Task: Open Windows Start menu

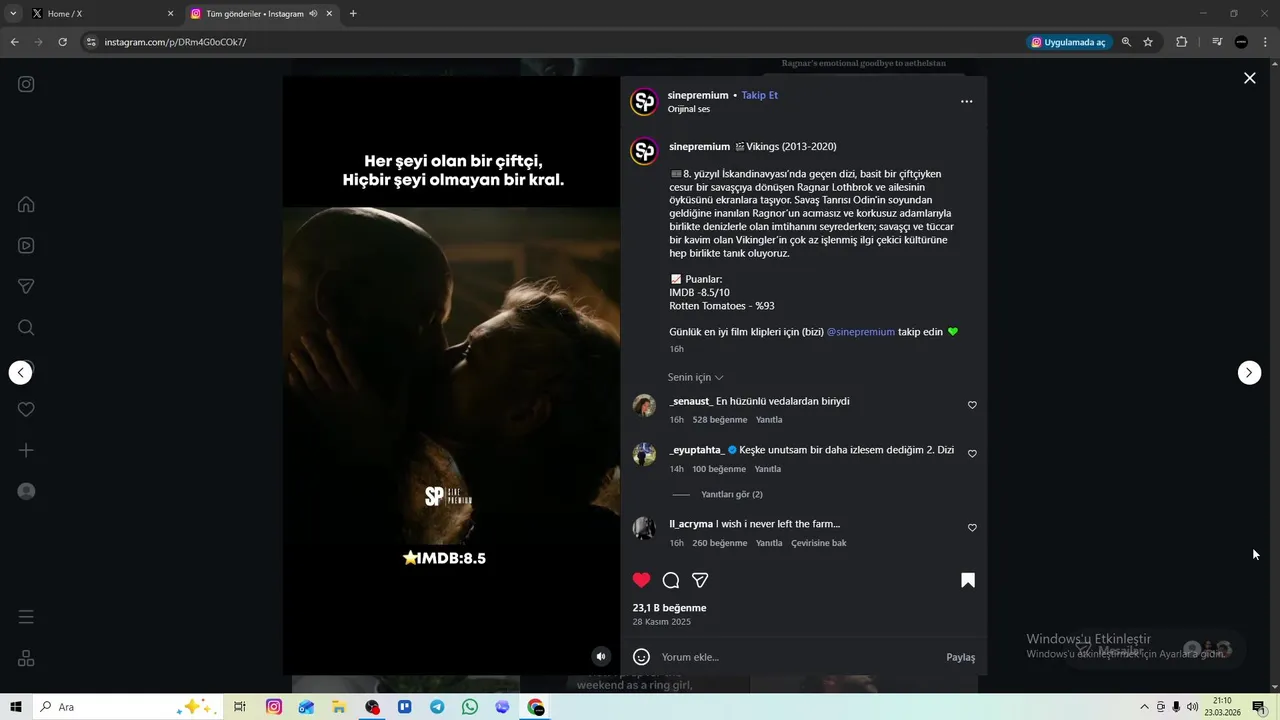Action: click(x=16, y=707)
